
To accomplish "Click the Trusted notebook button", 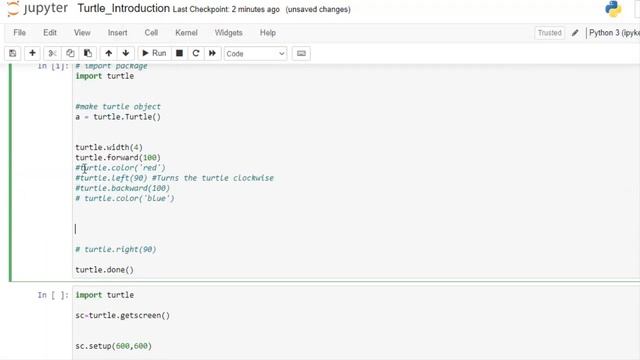I will pos(549,33).
